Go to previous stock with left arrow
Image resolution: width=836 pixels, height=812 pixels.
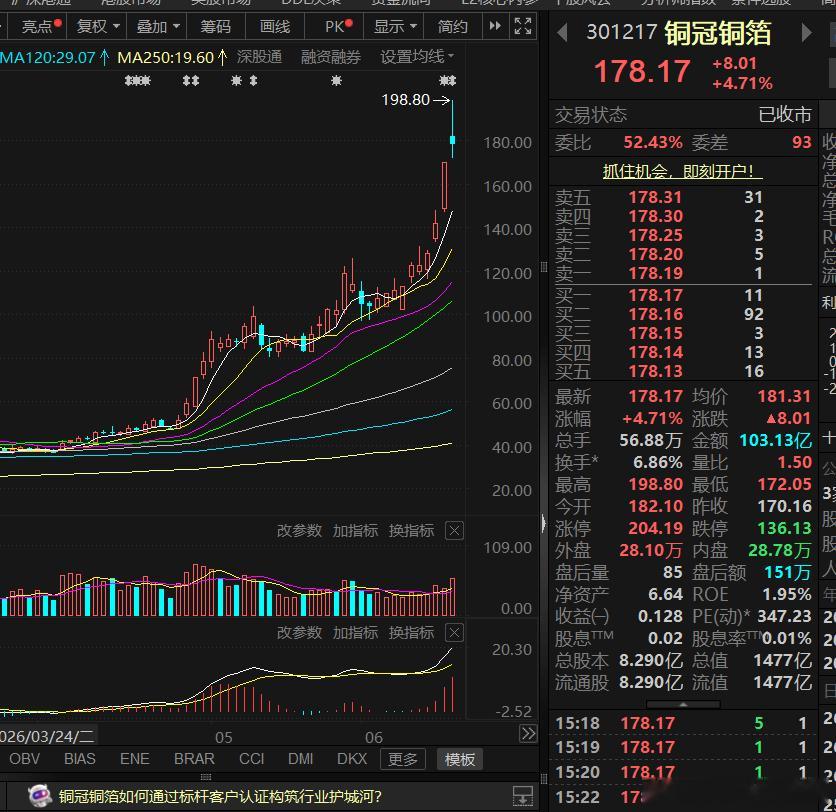click(x=561, y=33)
